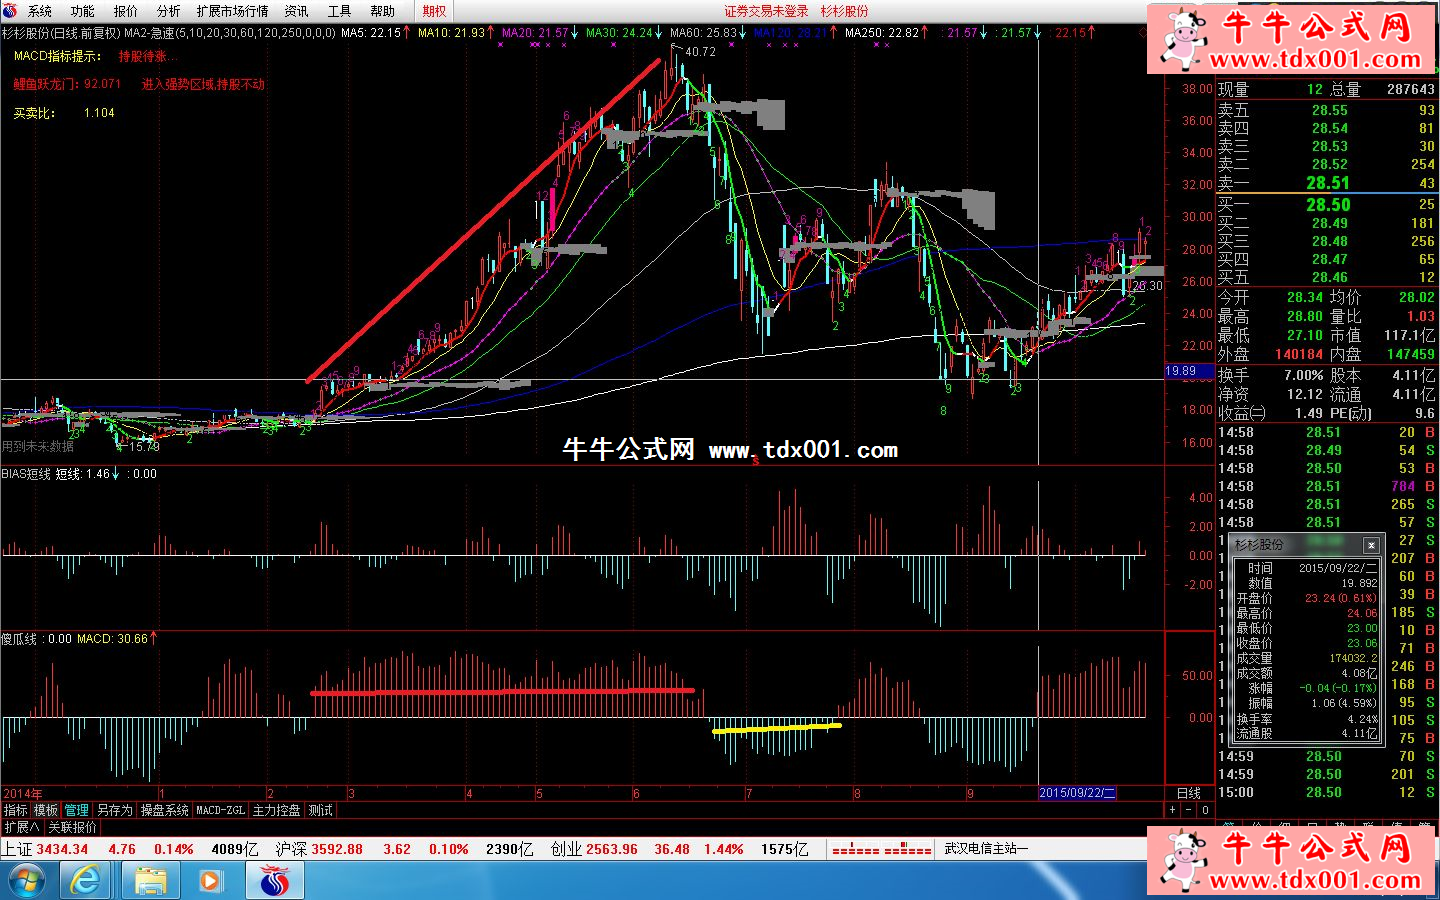The image size is (1440, 900).
Task: Open the 系统 menu
Action: coord(40,11)
